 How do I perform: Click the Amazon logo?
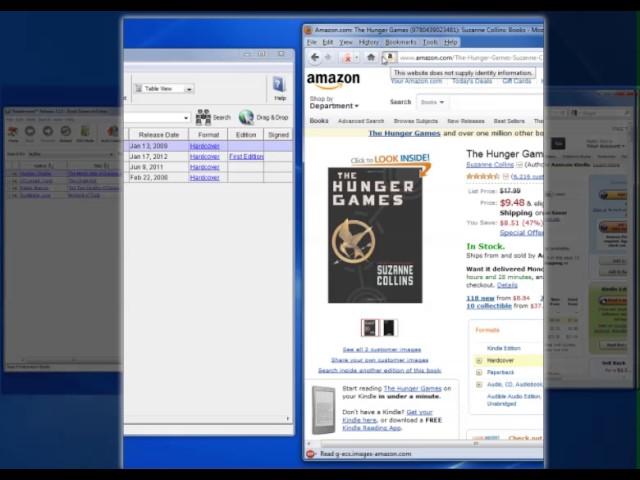pyautogui.click(x=333, y=80)
